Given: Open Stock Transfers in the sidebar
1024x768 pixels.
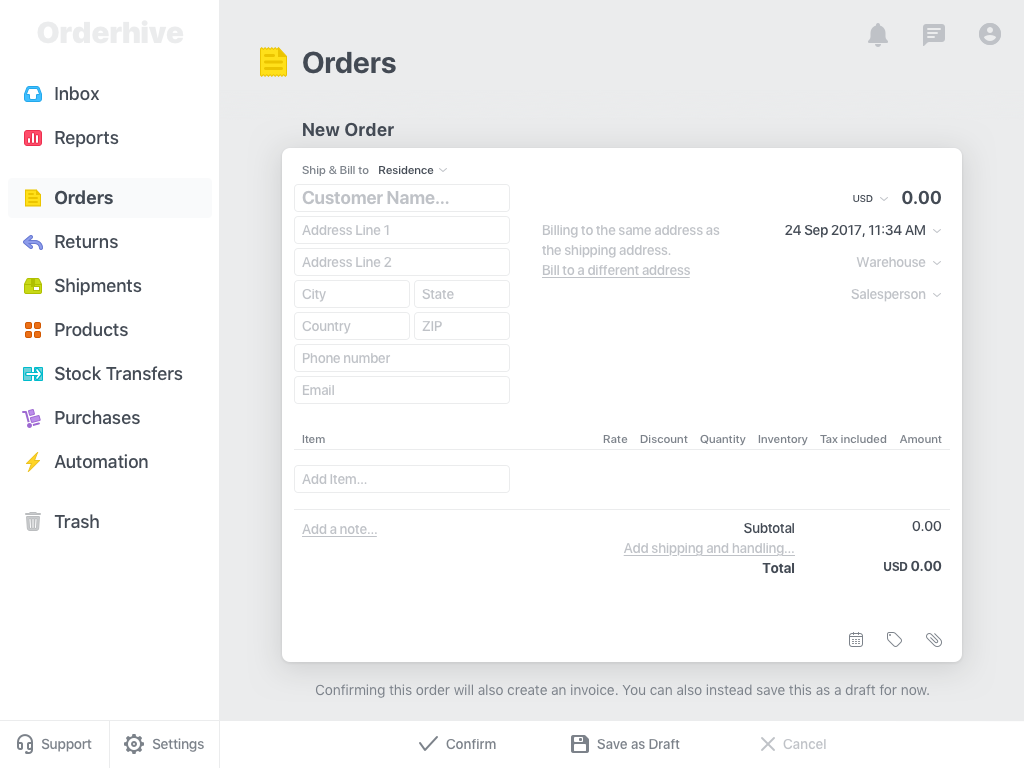Looking at the screenshot, I should click(118, 374).
